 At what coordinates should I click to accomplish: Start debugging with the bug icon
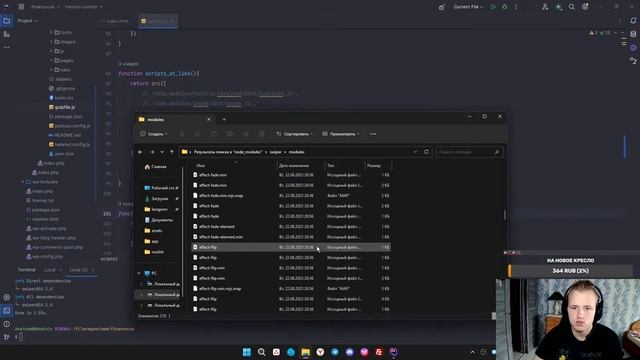point(504,7)
